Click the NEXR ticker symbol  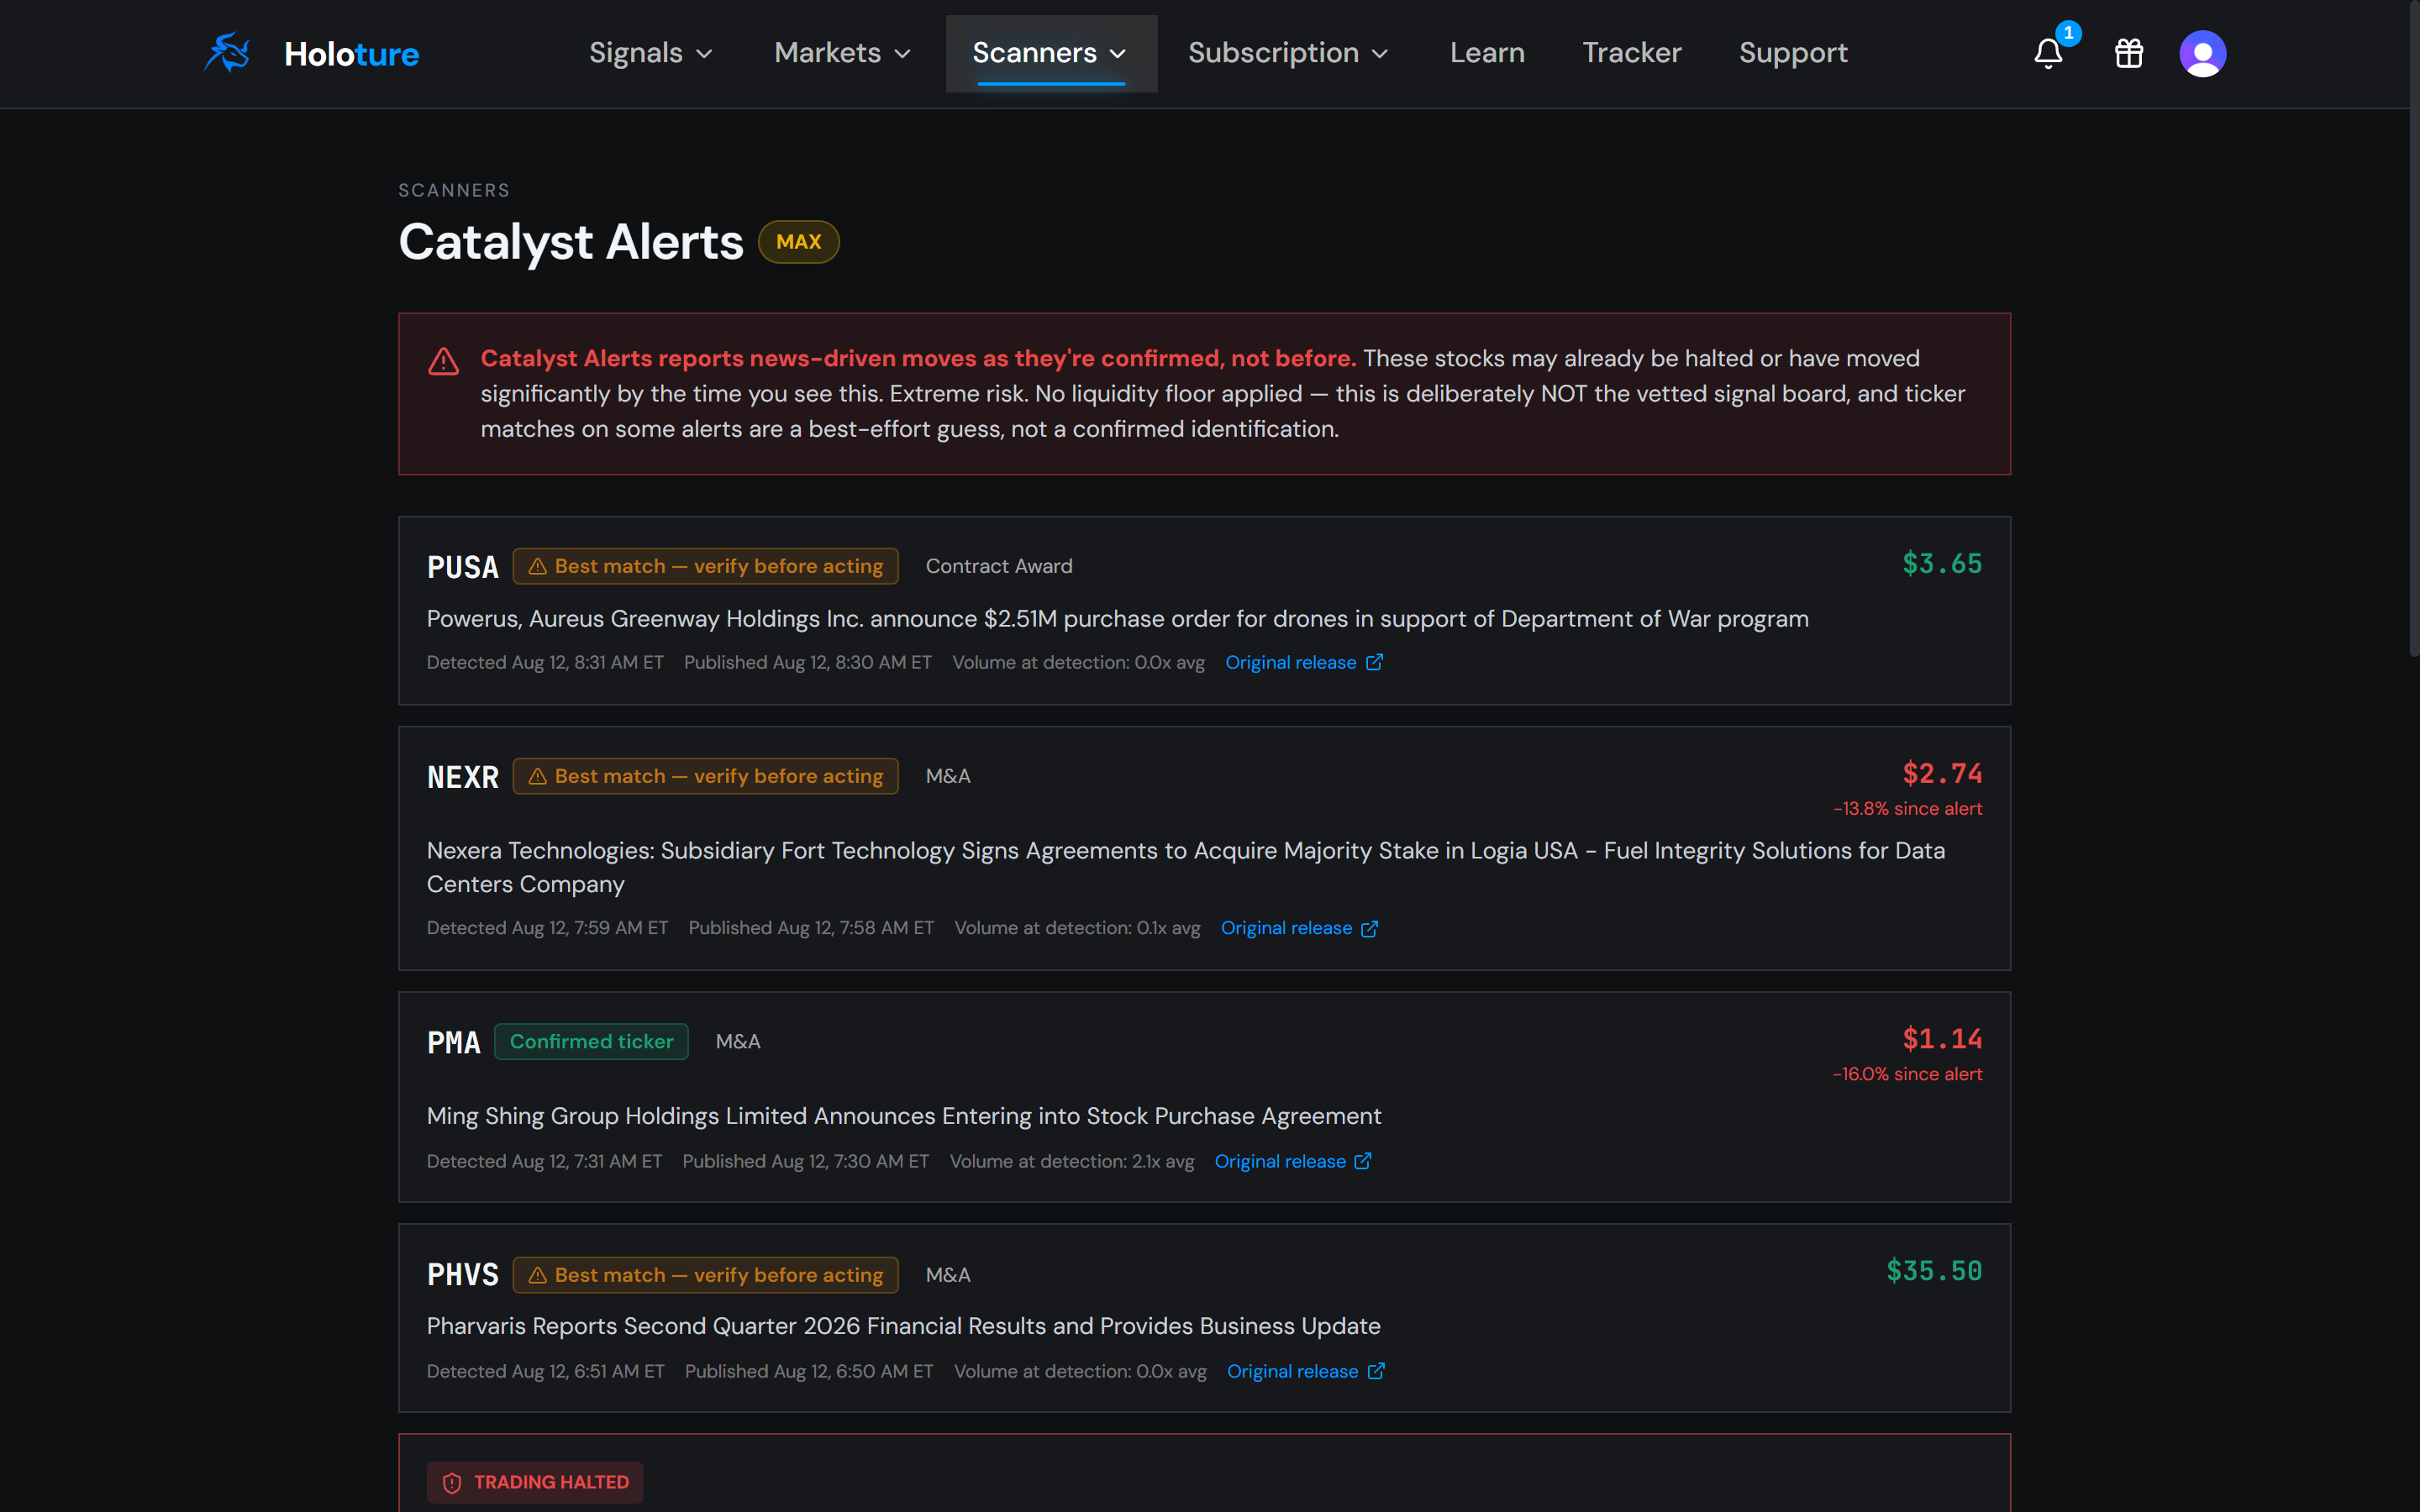[462, 777]
